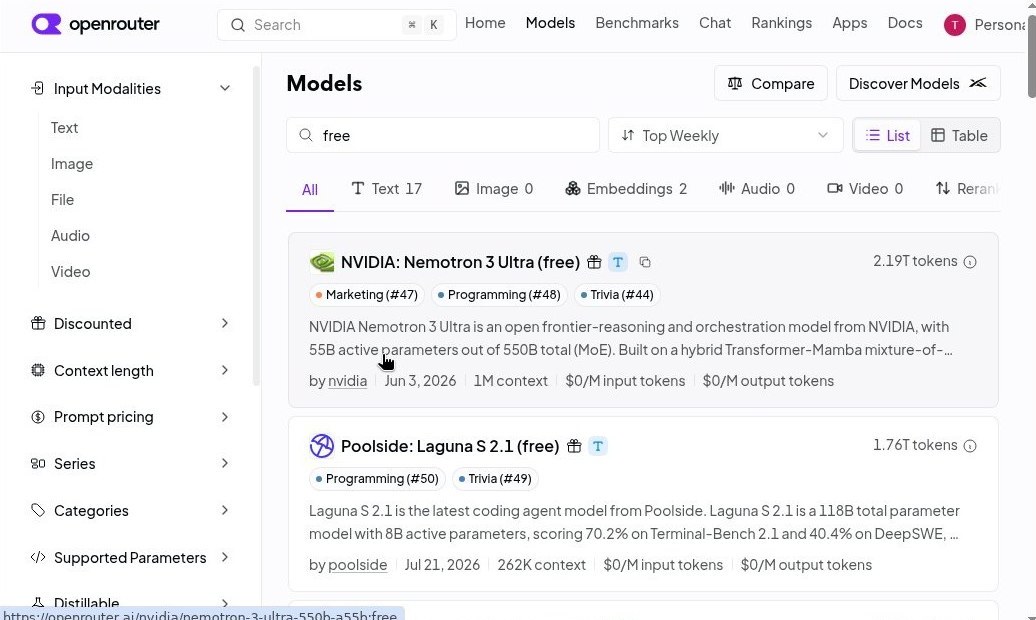The height and width of the screenshot is (620, 1036).
Task: Go to Home in the top navigation
Action: click(x=485, y=23)
